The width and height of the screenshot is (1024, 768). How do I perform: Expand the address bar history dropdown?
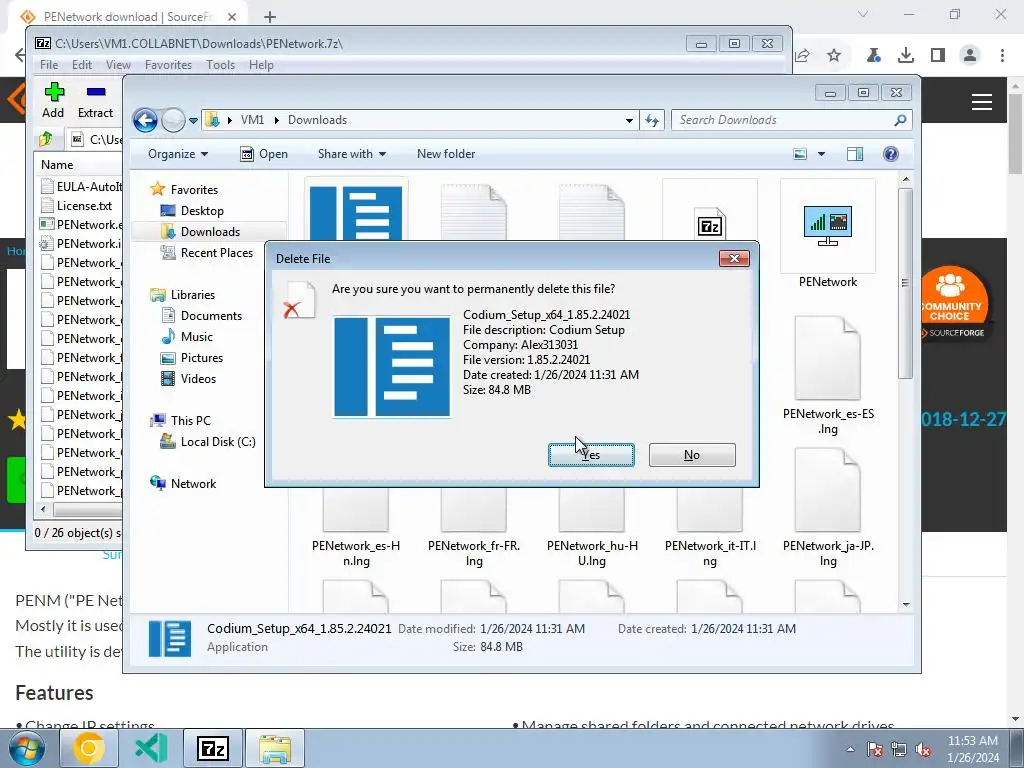click(629, 120)
